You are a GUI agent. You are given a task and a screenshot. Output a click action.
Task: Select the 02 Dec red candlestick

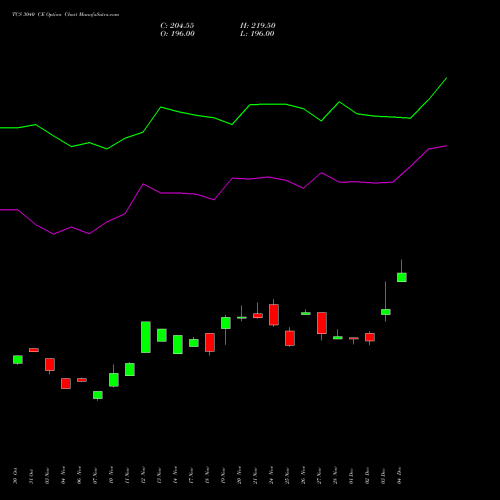[370, 337]
